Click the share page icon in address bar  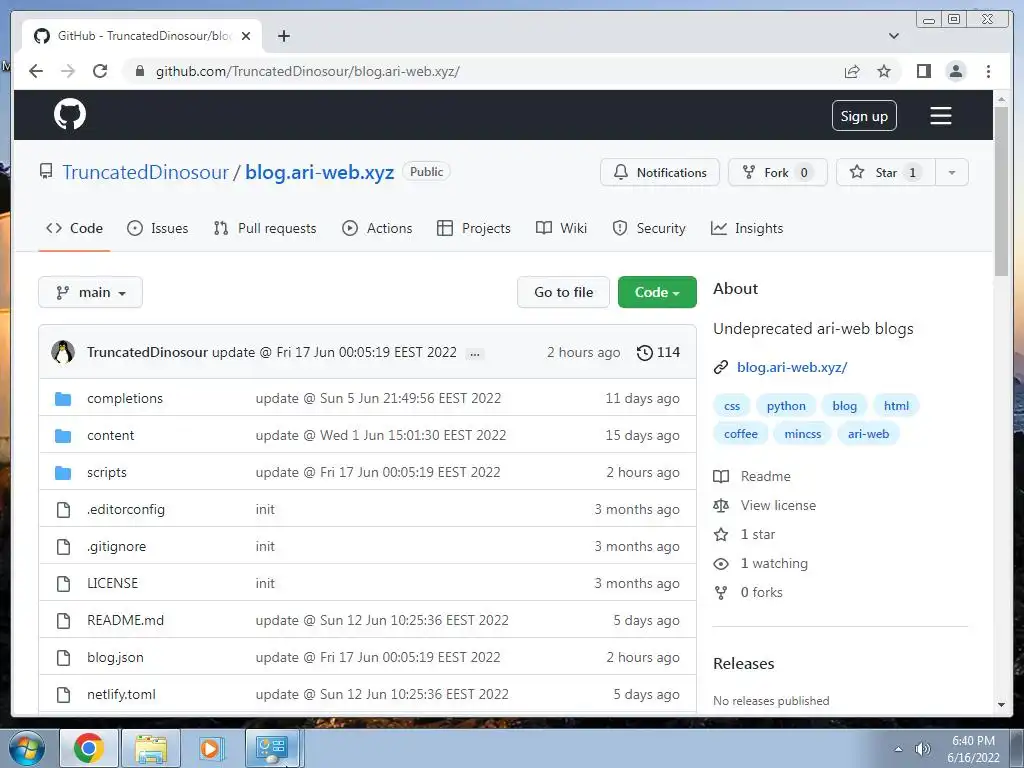point(852,71)
